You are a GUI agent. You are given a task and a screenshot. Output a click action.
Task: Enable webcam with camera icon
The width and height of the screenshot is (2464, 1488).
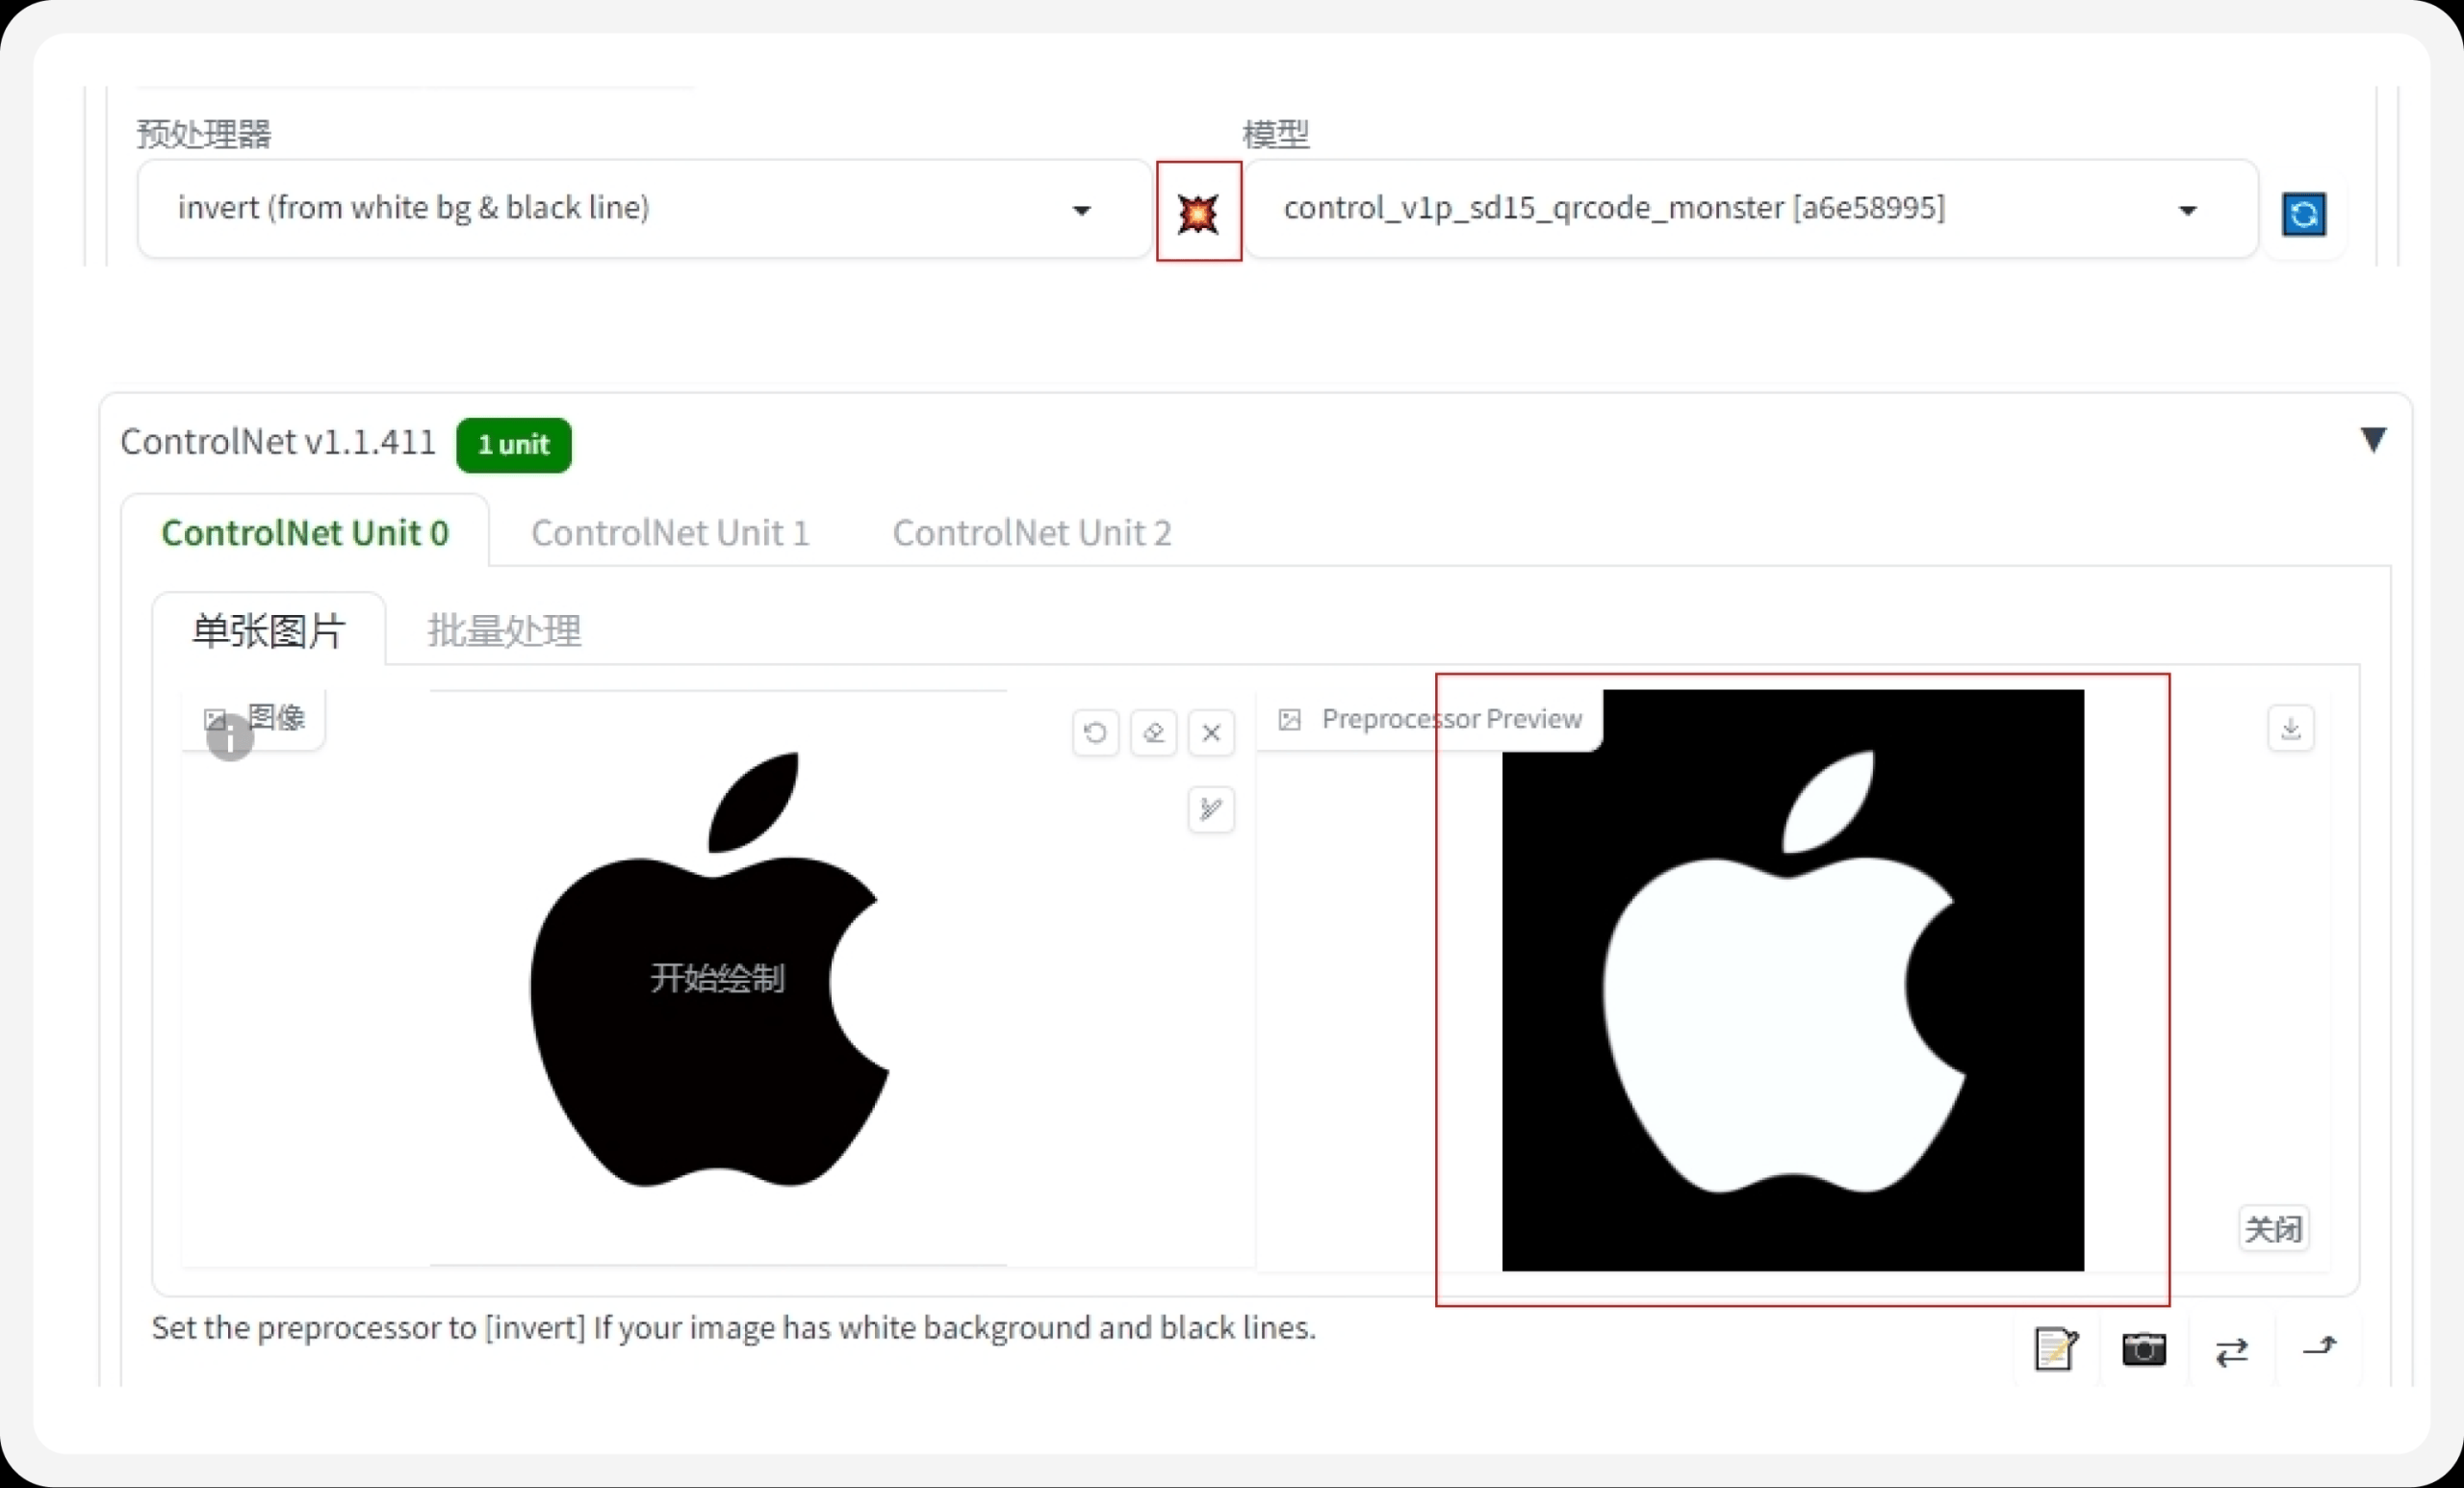pyautogui.click(x=2144, y=1349)
